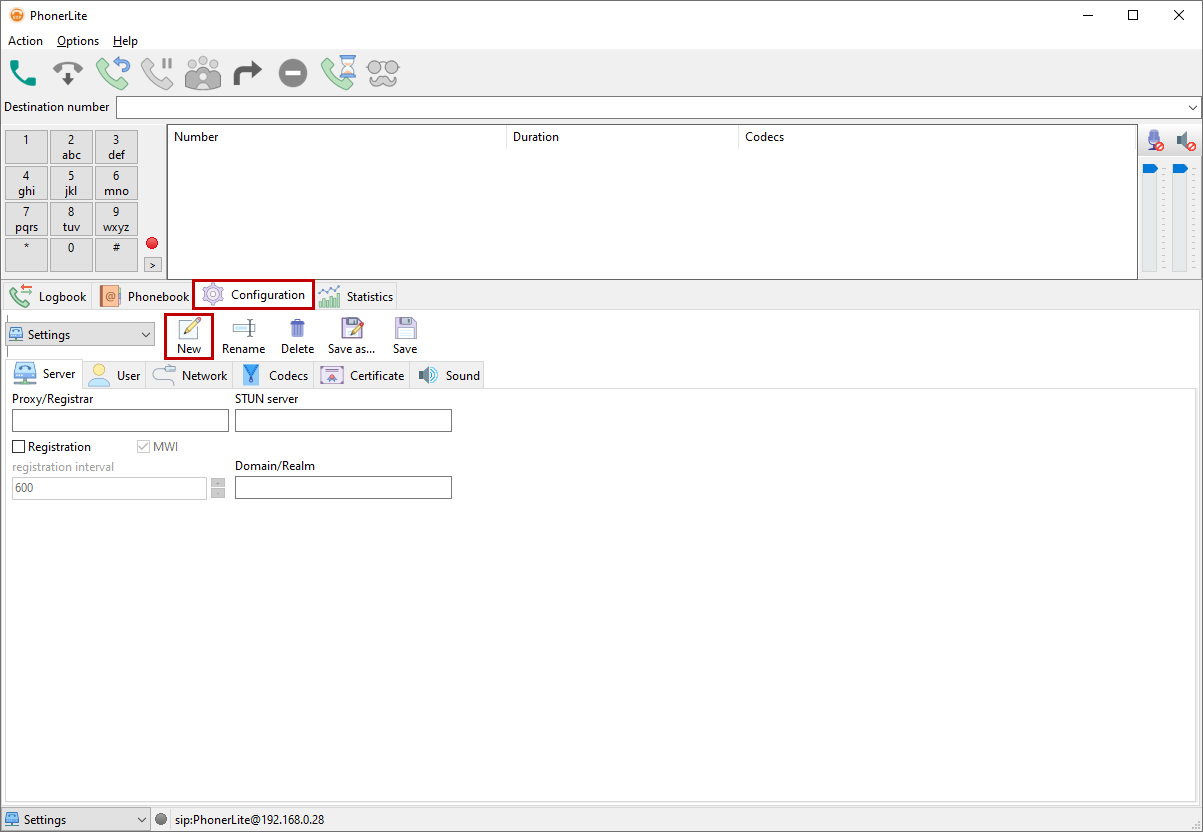
Task: Expand the Destination number dropdown
Action: (x=1193, y=107)
